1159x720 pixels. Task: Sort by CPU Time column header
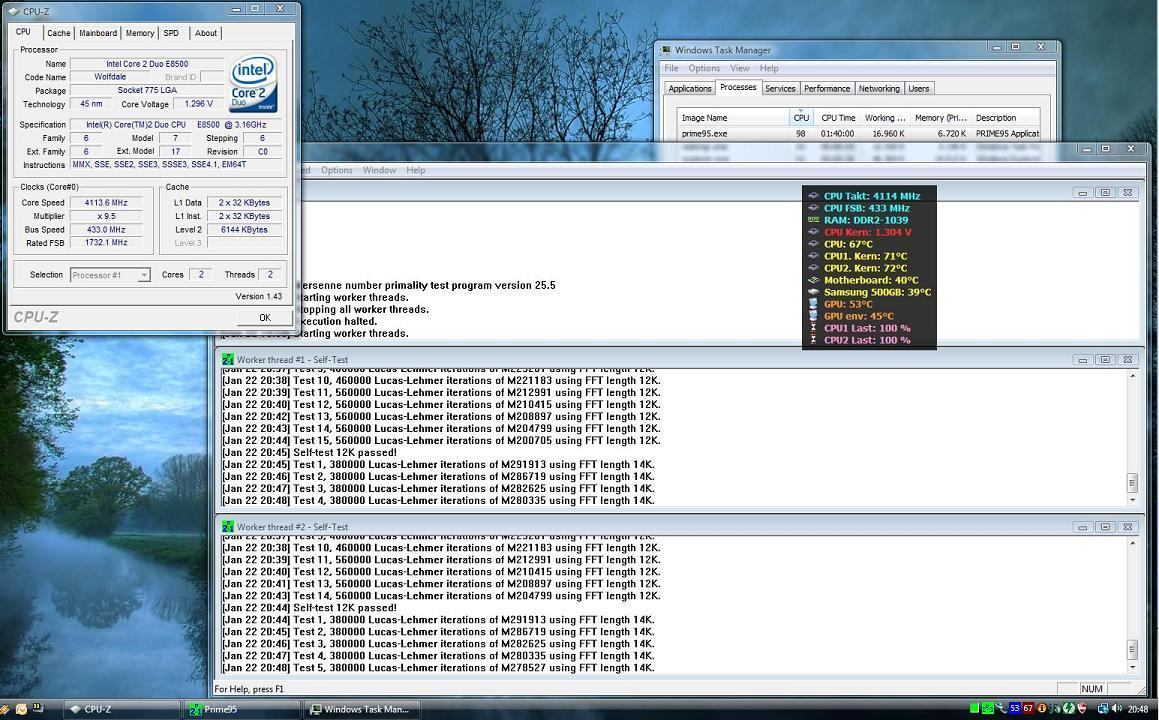pos(837,118)
